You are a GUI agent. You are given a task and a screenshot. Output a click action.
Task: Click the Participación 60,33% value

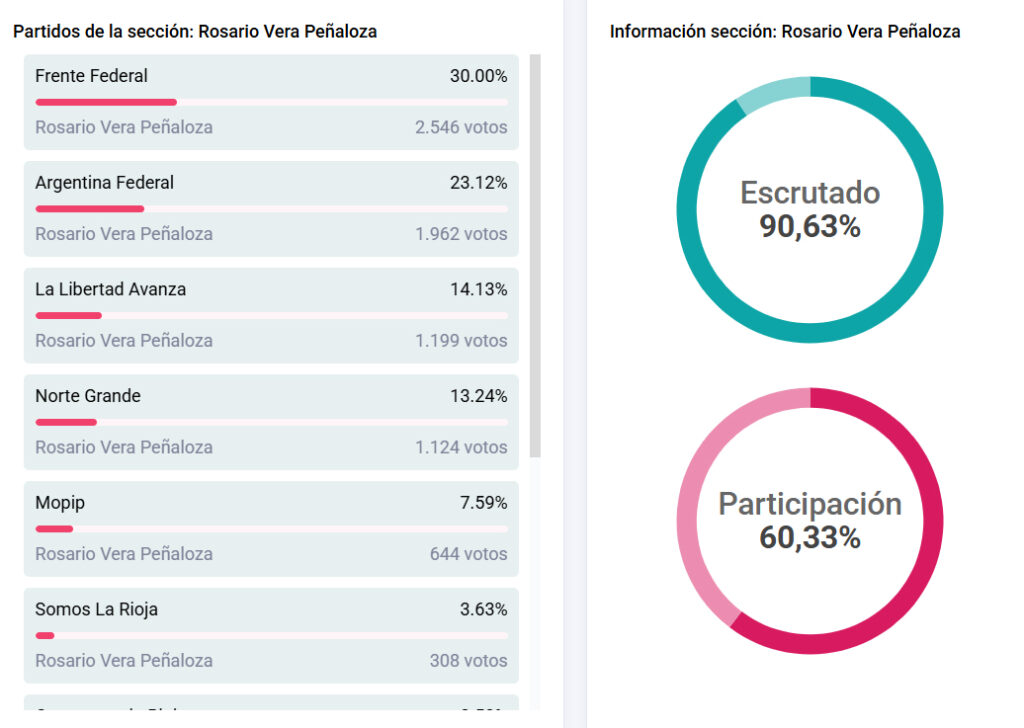tap(810, 538)
